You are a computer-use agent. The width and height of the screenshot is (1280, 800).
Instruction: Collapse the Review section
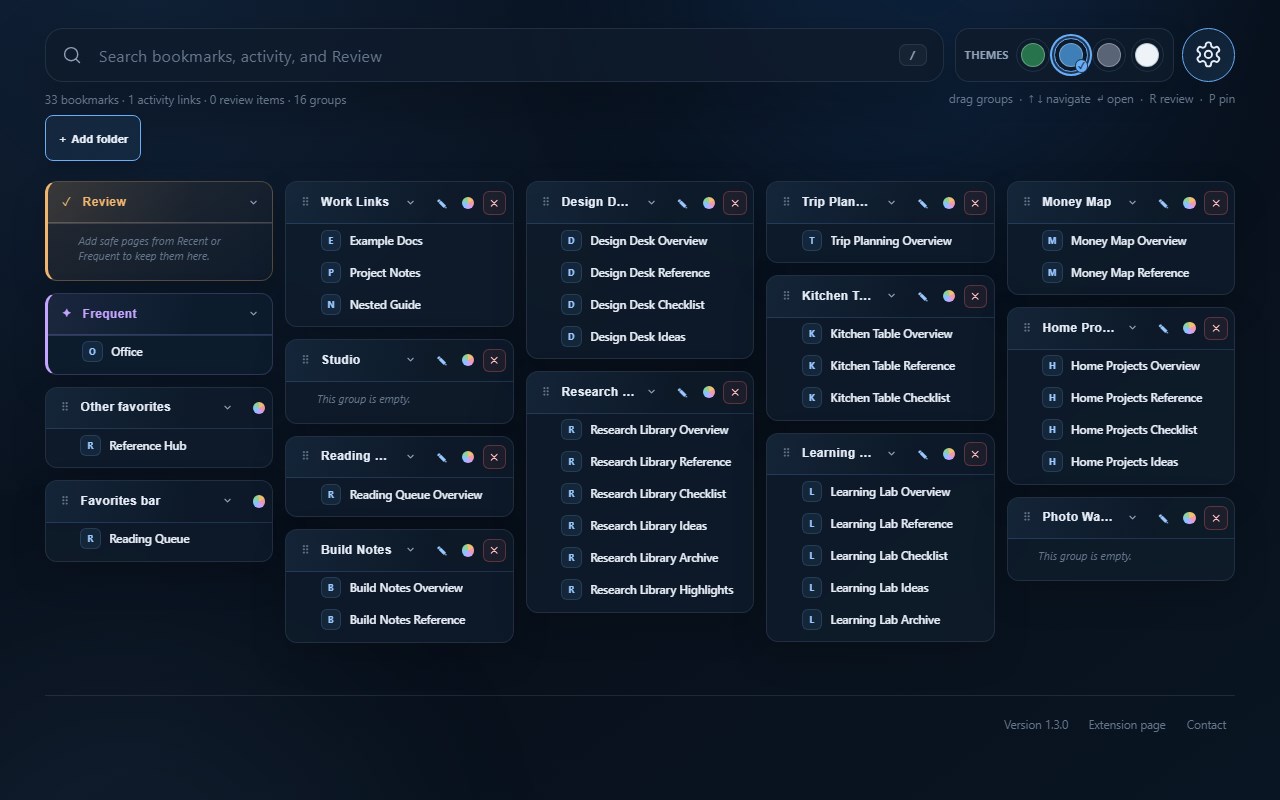[253, 202]
